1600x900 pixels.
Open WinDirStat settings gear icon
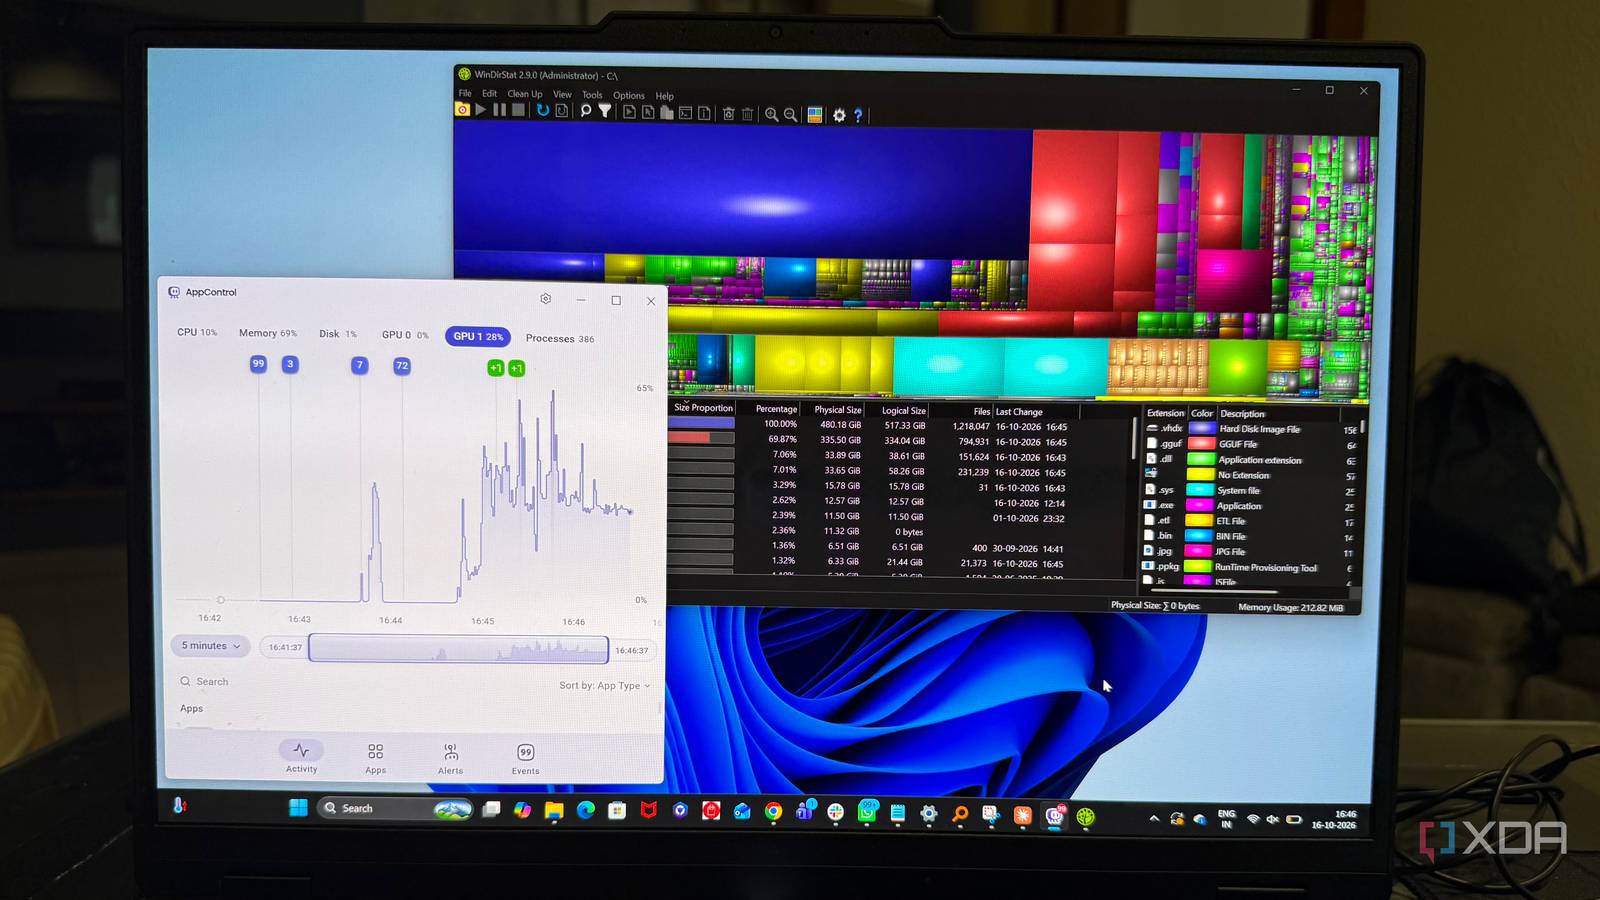tap(839, 115)
